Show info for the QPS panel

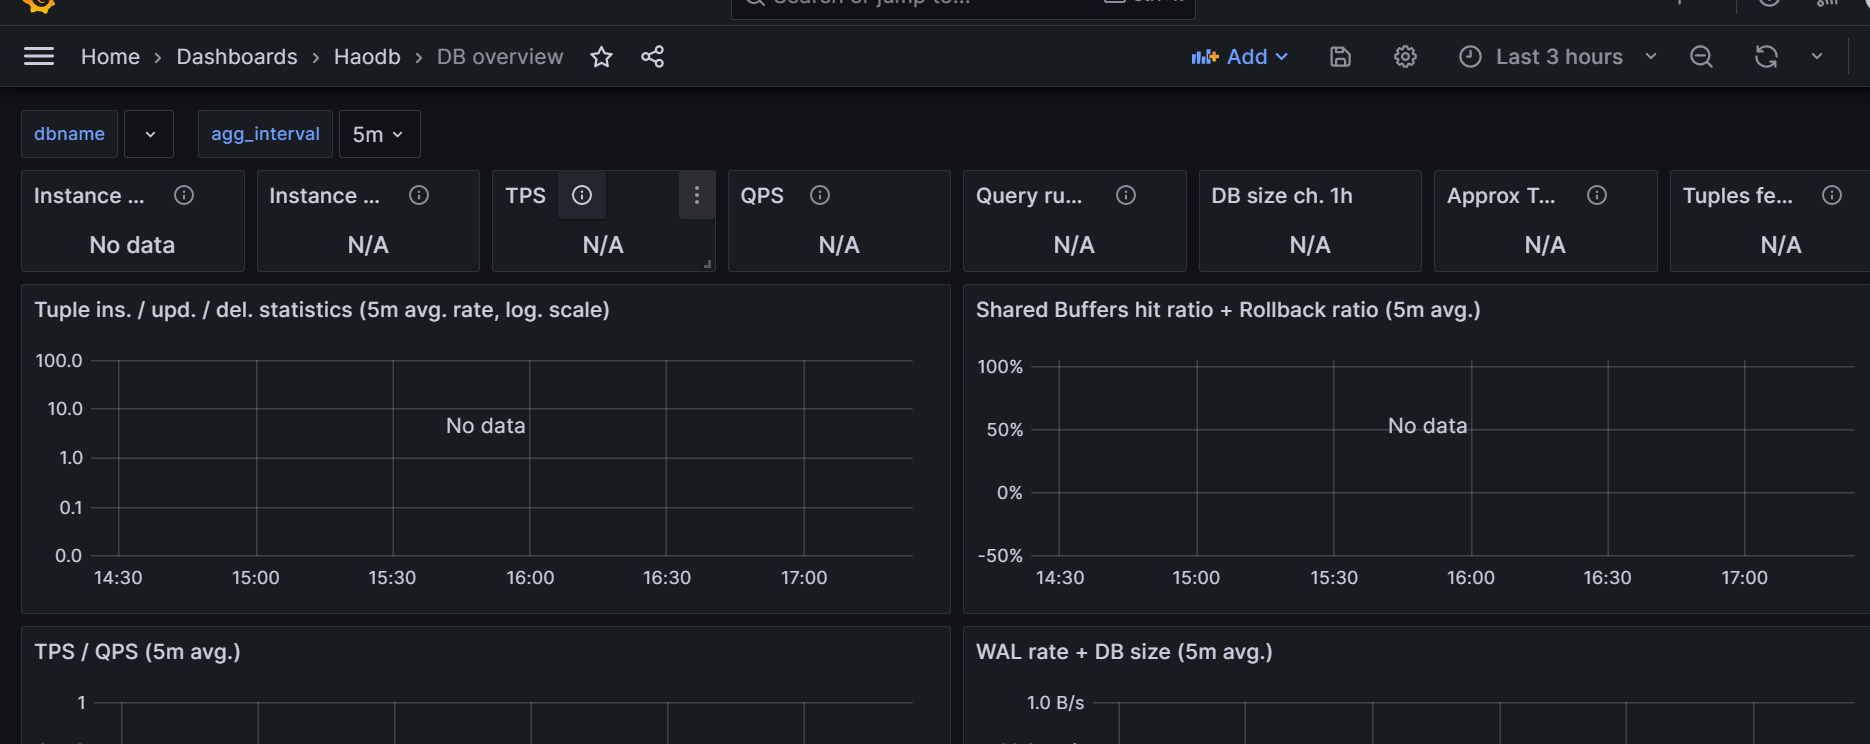[x=820, y=195]
